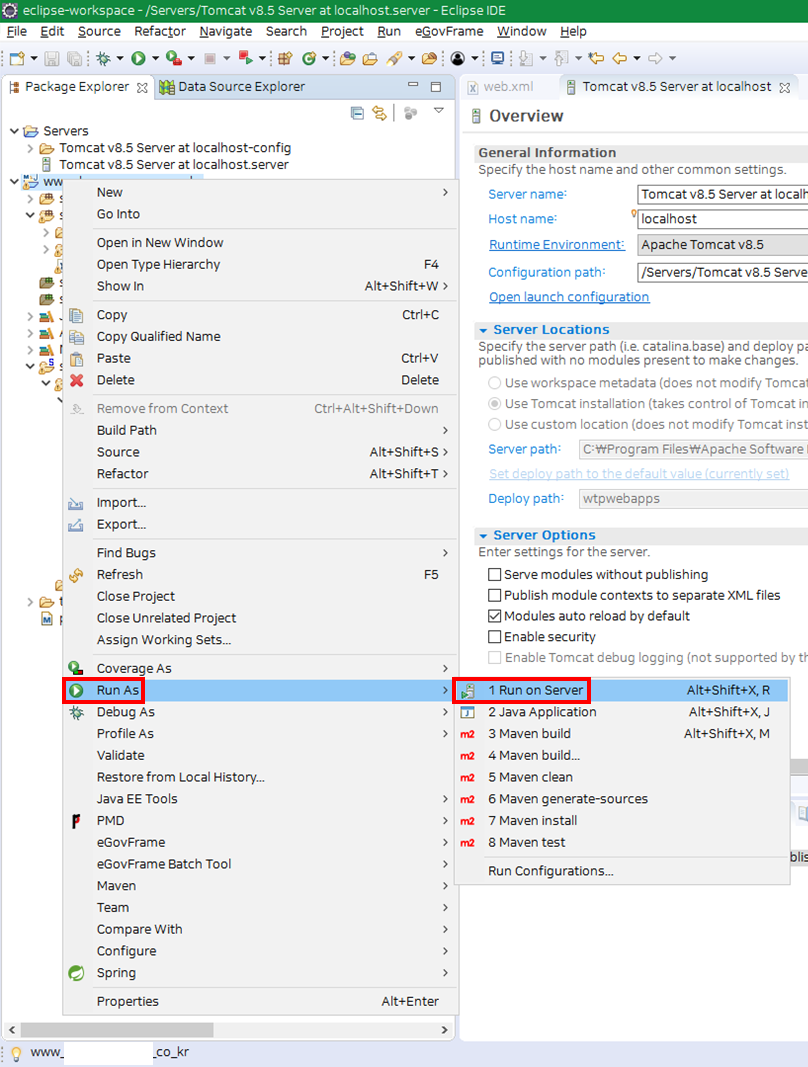The height and width of the screenshot is (1067, 808).
Task: Collapse the Server Options section
Action: coord(483,536)
